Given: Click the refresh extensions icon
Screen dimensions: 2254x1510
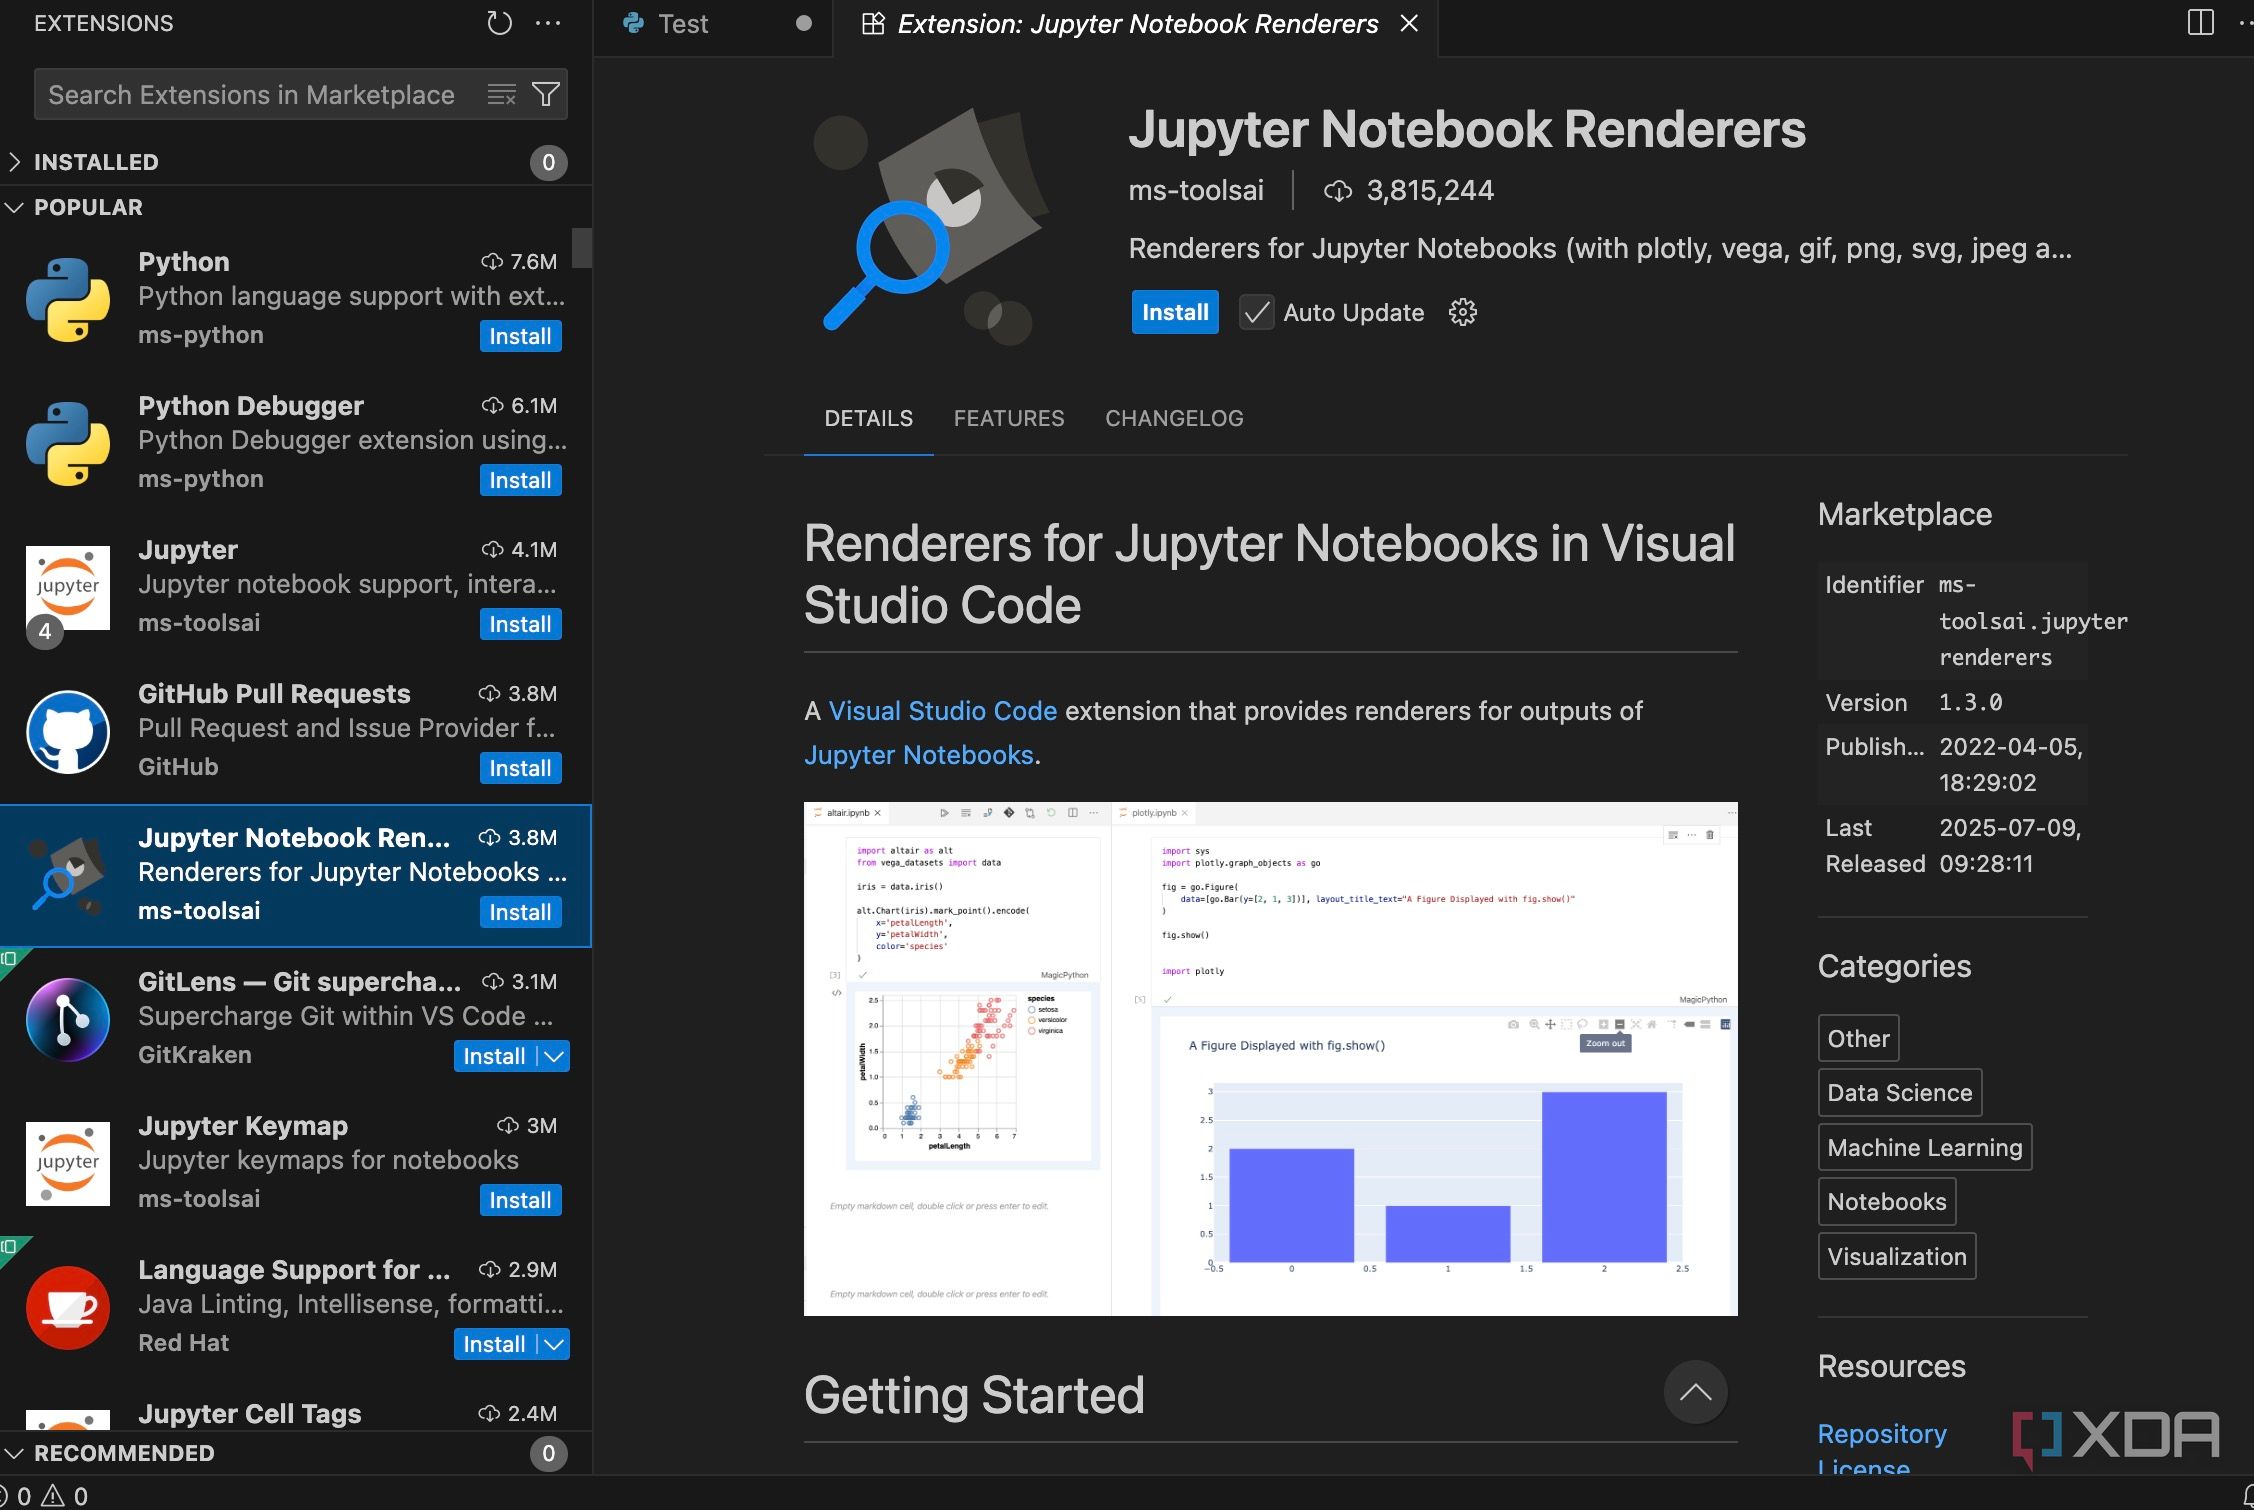Looking at the screenshot, I should click(499, 23).
